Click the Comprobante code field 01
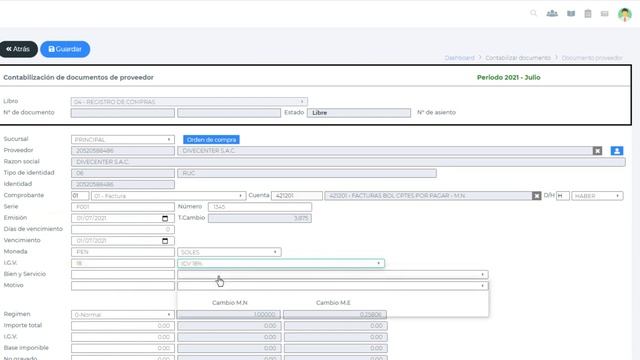640x360 pixels. [80, 196]
